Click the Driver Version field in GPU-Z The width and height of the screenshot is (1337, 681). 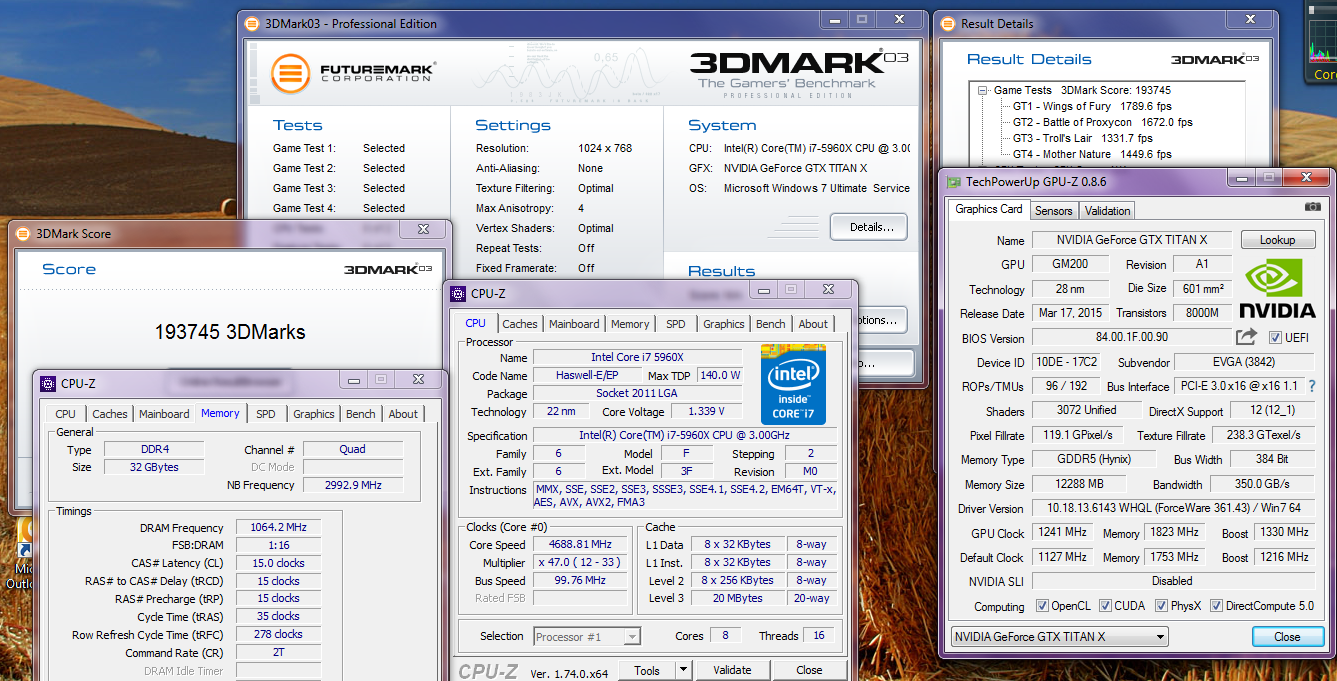[x=1172, y=509]
